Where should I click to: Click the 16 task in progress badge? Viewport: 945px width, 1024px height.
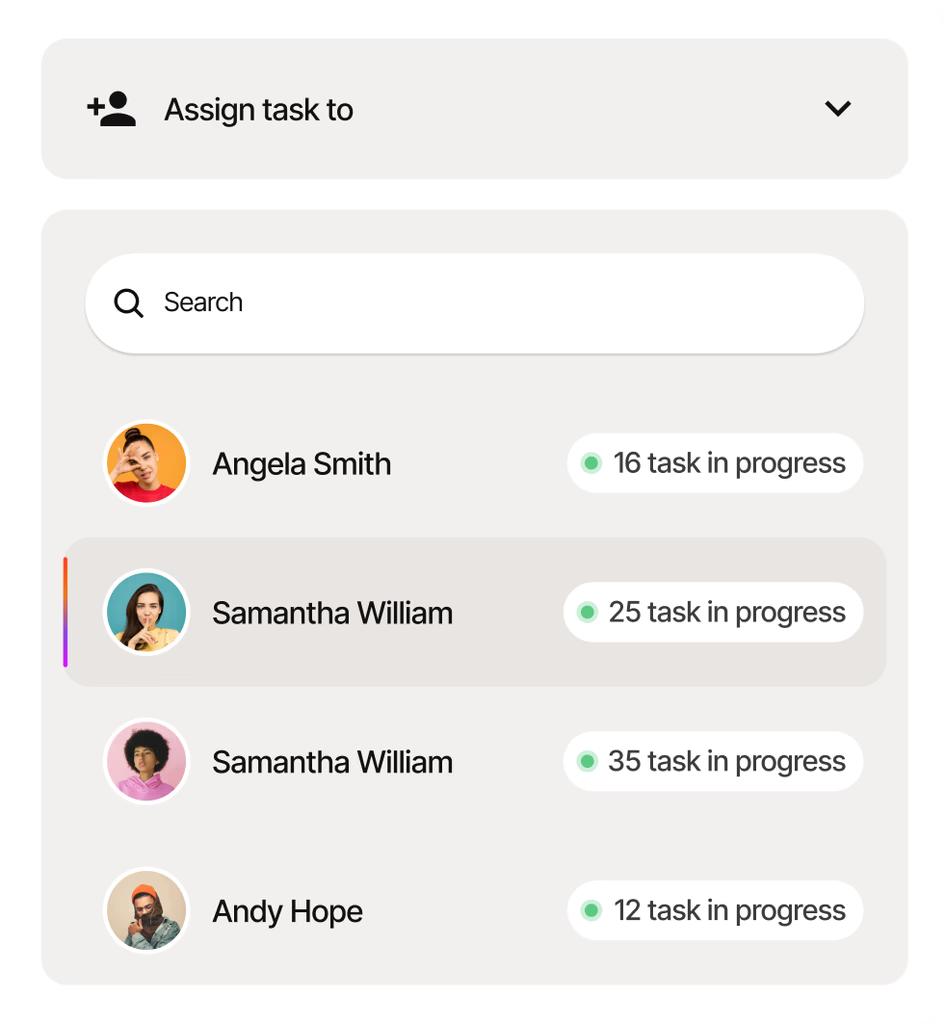tap(715, 463)
